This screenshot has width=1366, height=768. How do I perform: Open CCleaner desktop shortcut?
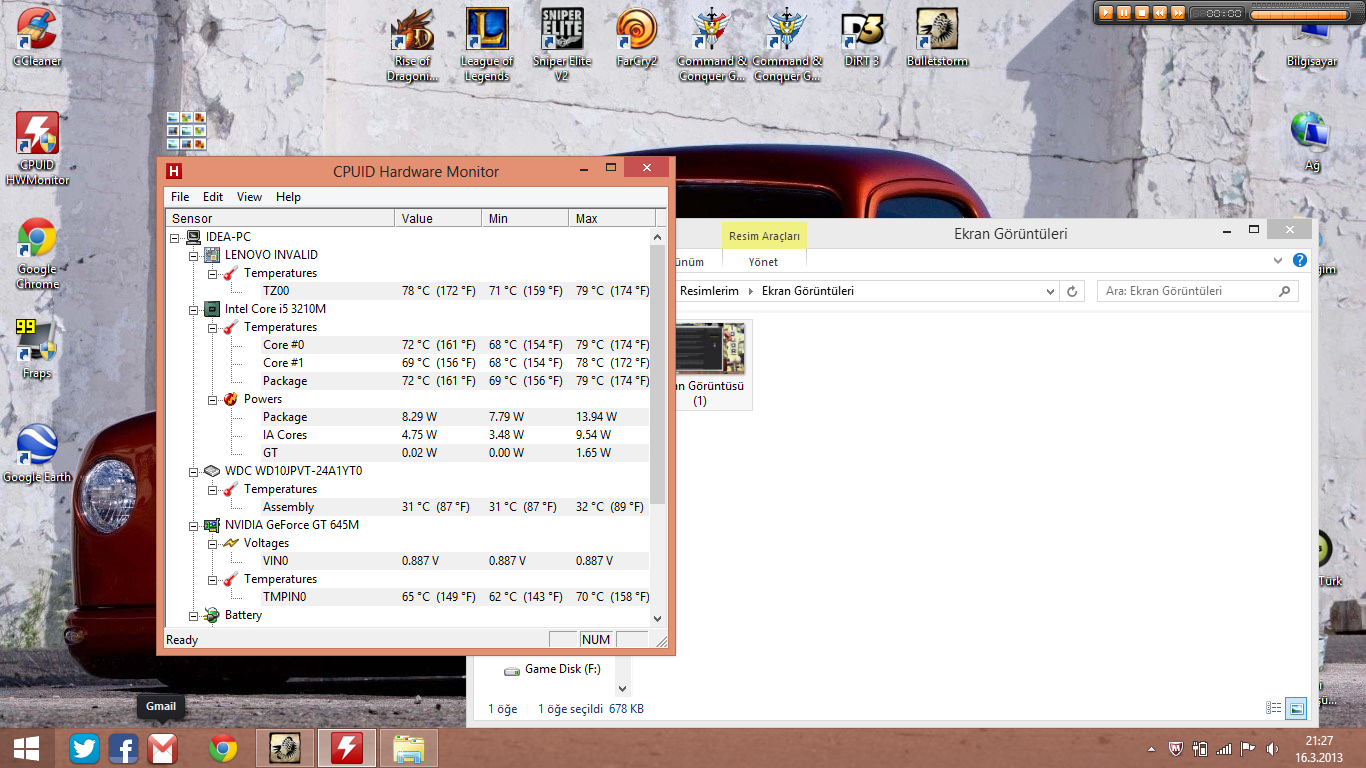(x=37, y=37)
